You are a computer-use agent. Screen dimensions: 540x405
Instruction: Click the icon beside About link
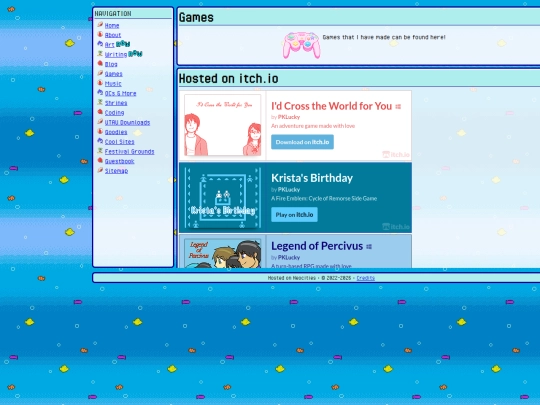(x=100, y=34)
